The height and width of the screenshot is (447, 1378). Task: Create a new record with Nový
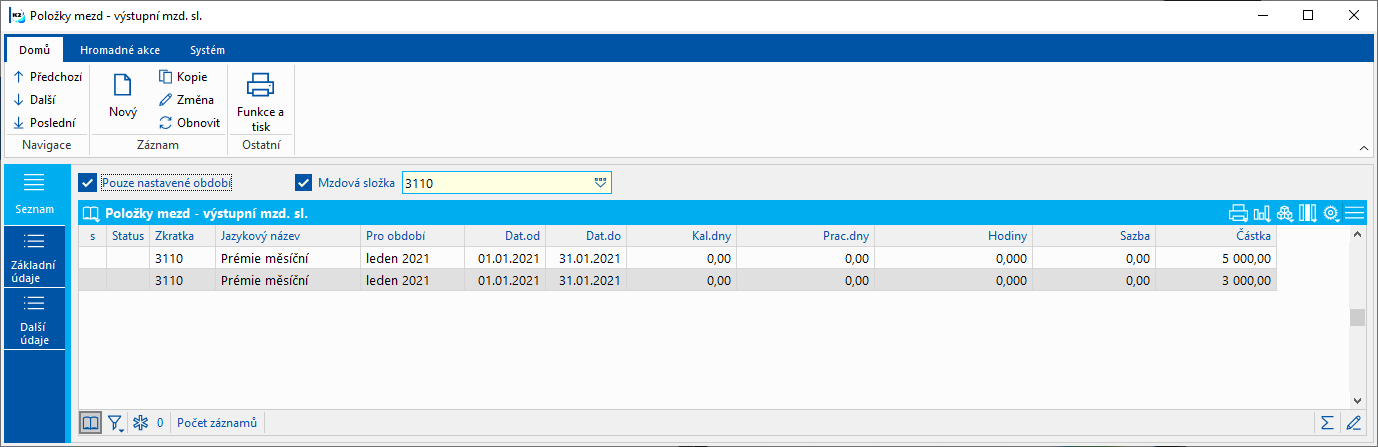123,97
